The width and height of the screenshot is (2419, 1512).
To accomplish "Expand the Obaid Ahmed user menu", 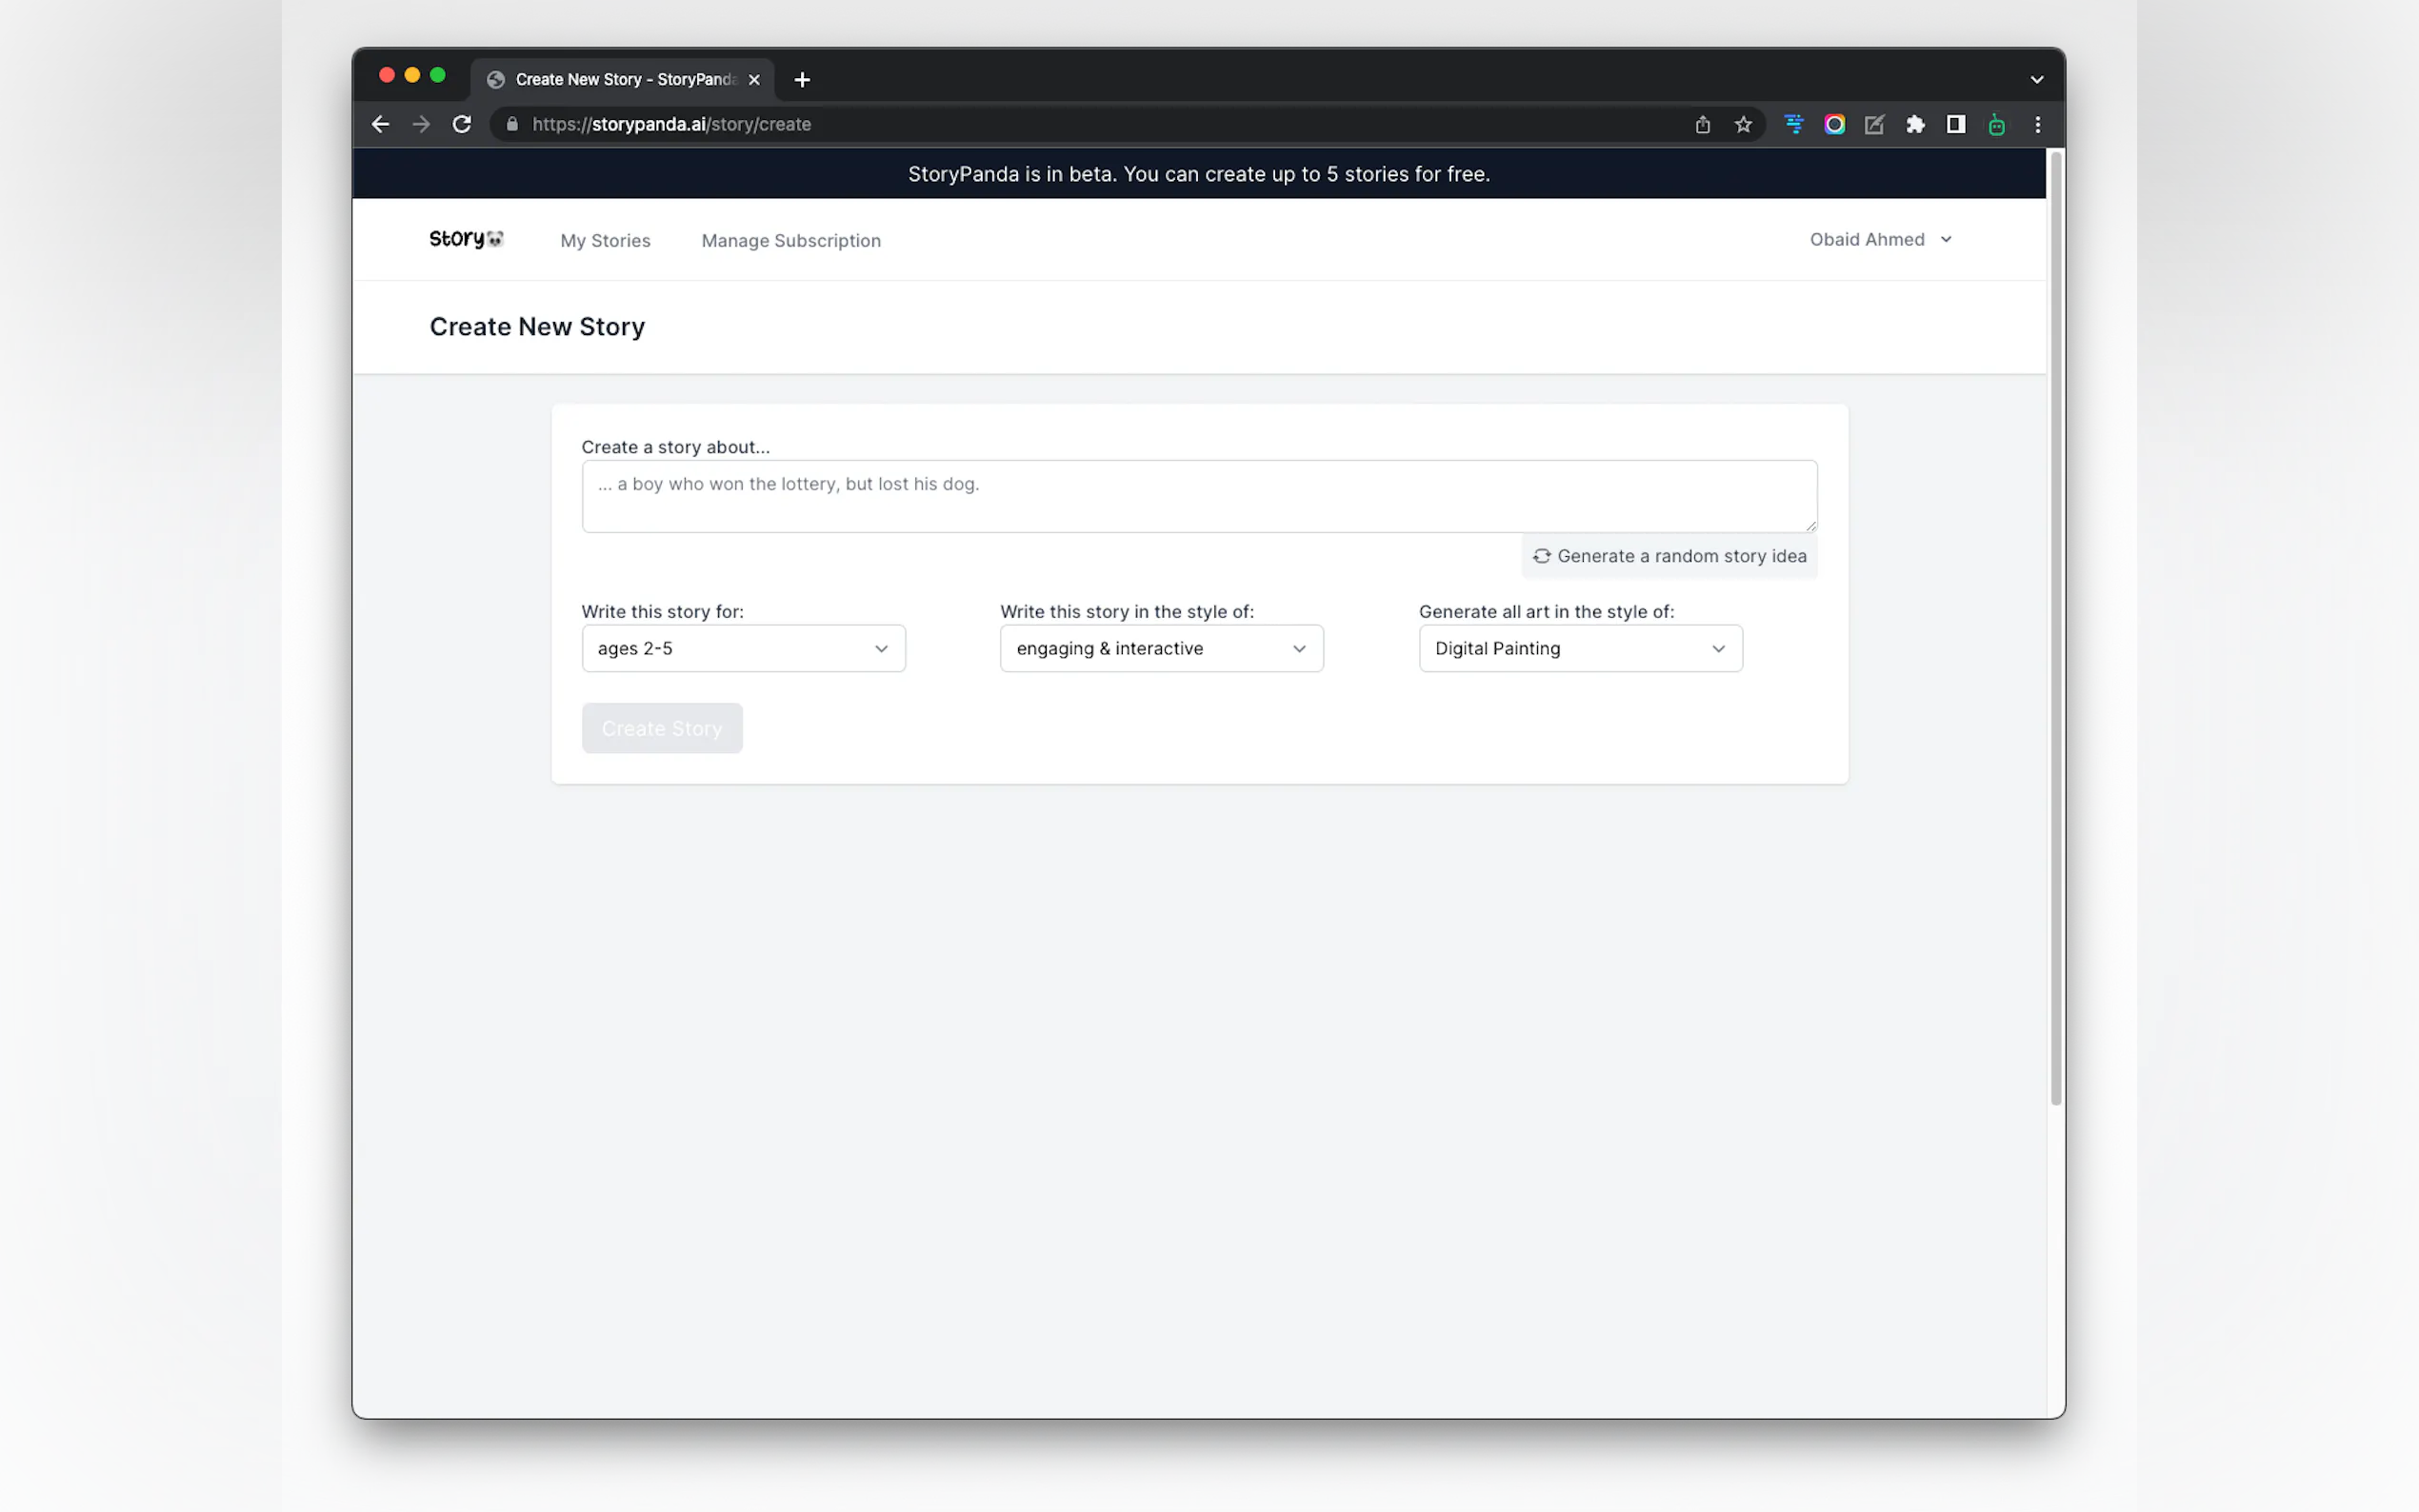I will point(1879,239).
